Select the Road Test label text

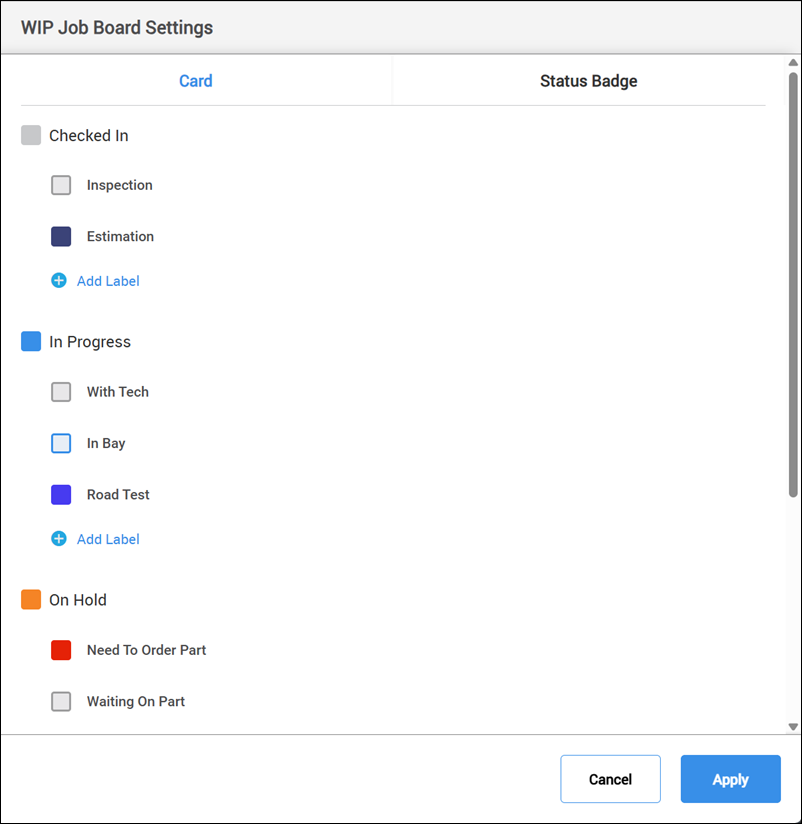point(118,494)
